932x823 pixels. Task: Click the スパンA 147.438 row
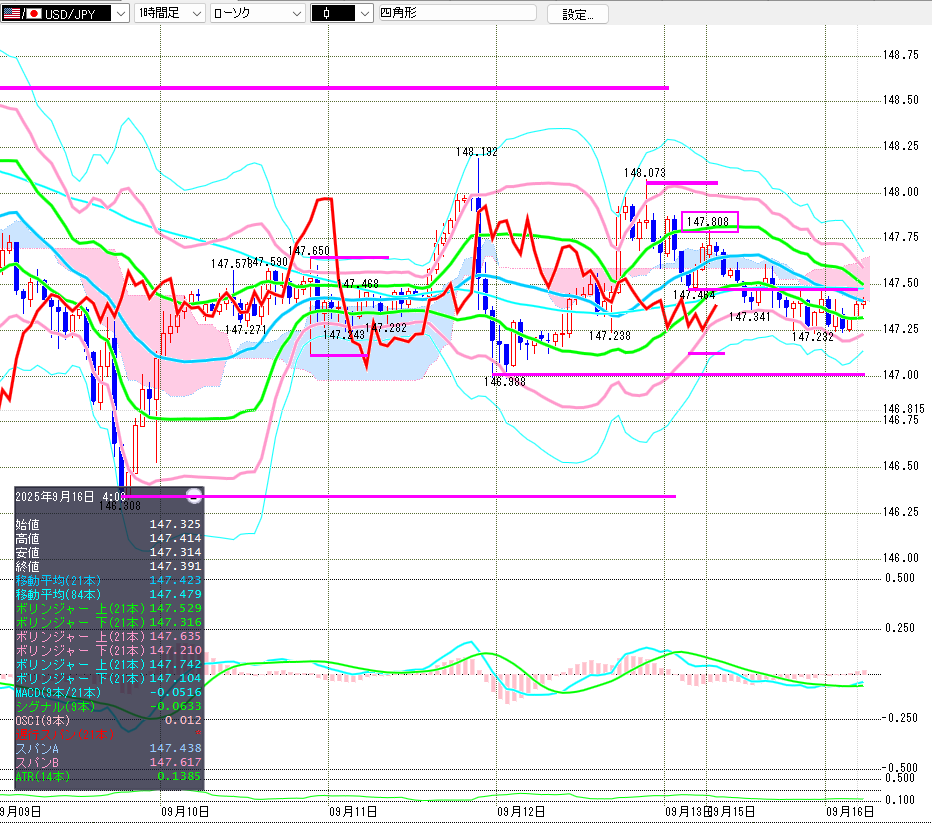pyautogui.click(x=108, y=748)
